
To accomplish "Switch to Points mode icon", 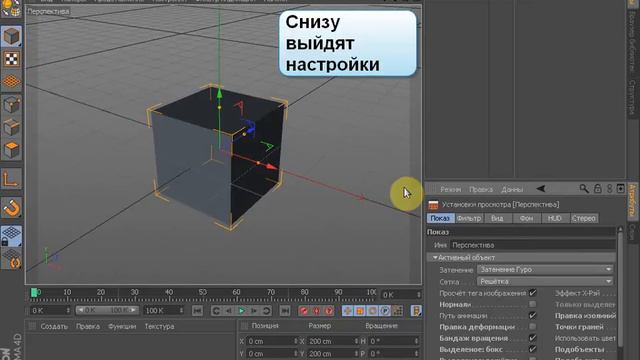I will pos(11,105).
